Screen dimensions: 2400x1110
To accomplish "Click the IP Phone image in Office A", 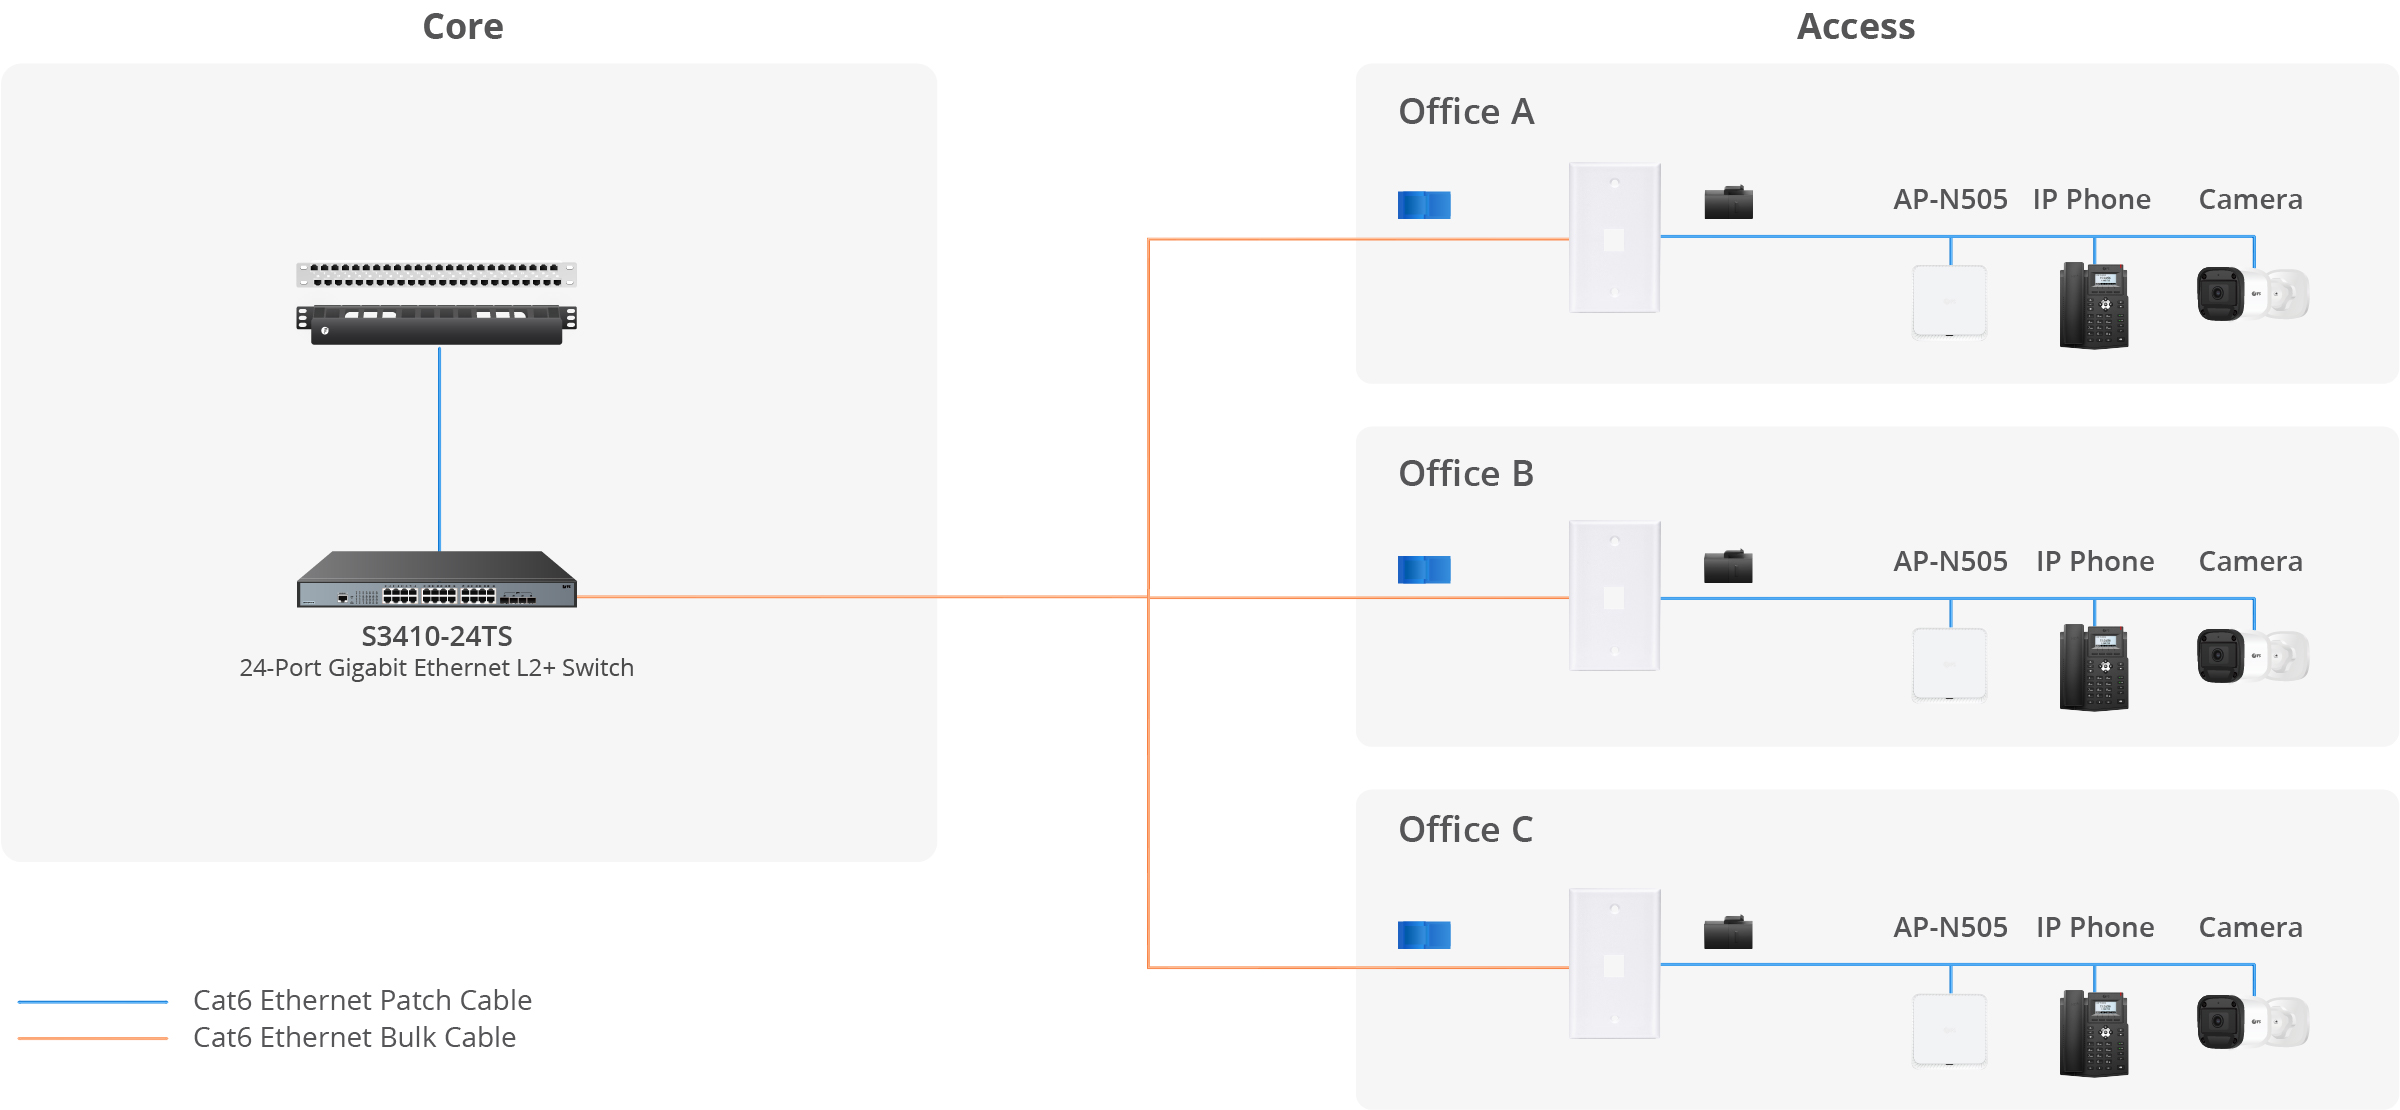I will click(2094, 305).
